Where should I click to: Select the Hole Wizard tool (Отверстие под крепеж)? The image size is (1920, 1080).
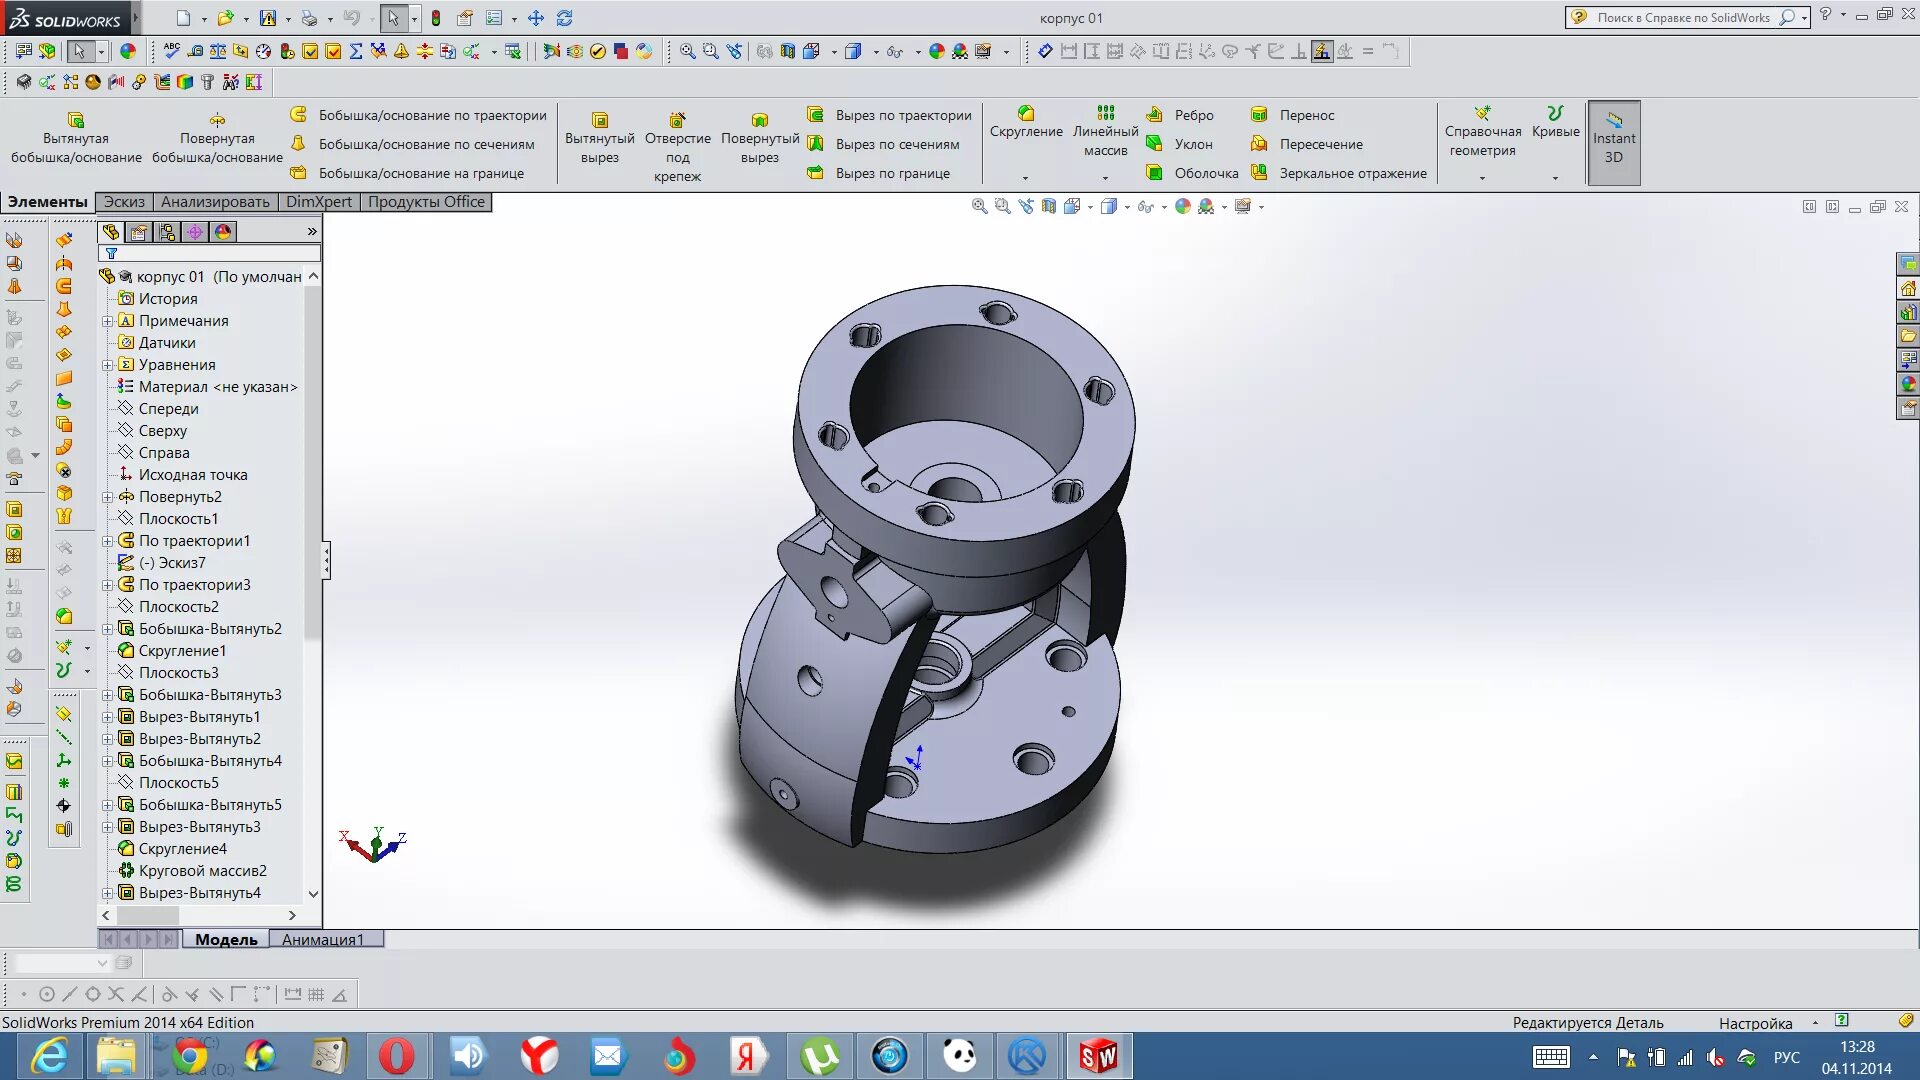tap(677, 122)
